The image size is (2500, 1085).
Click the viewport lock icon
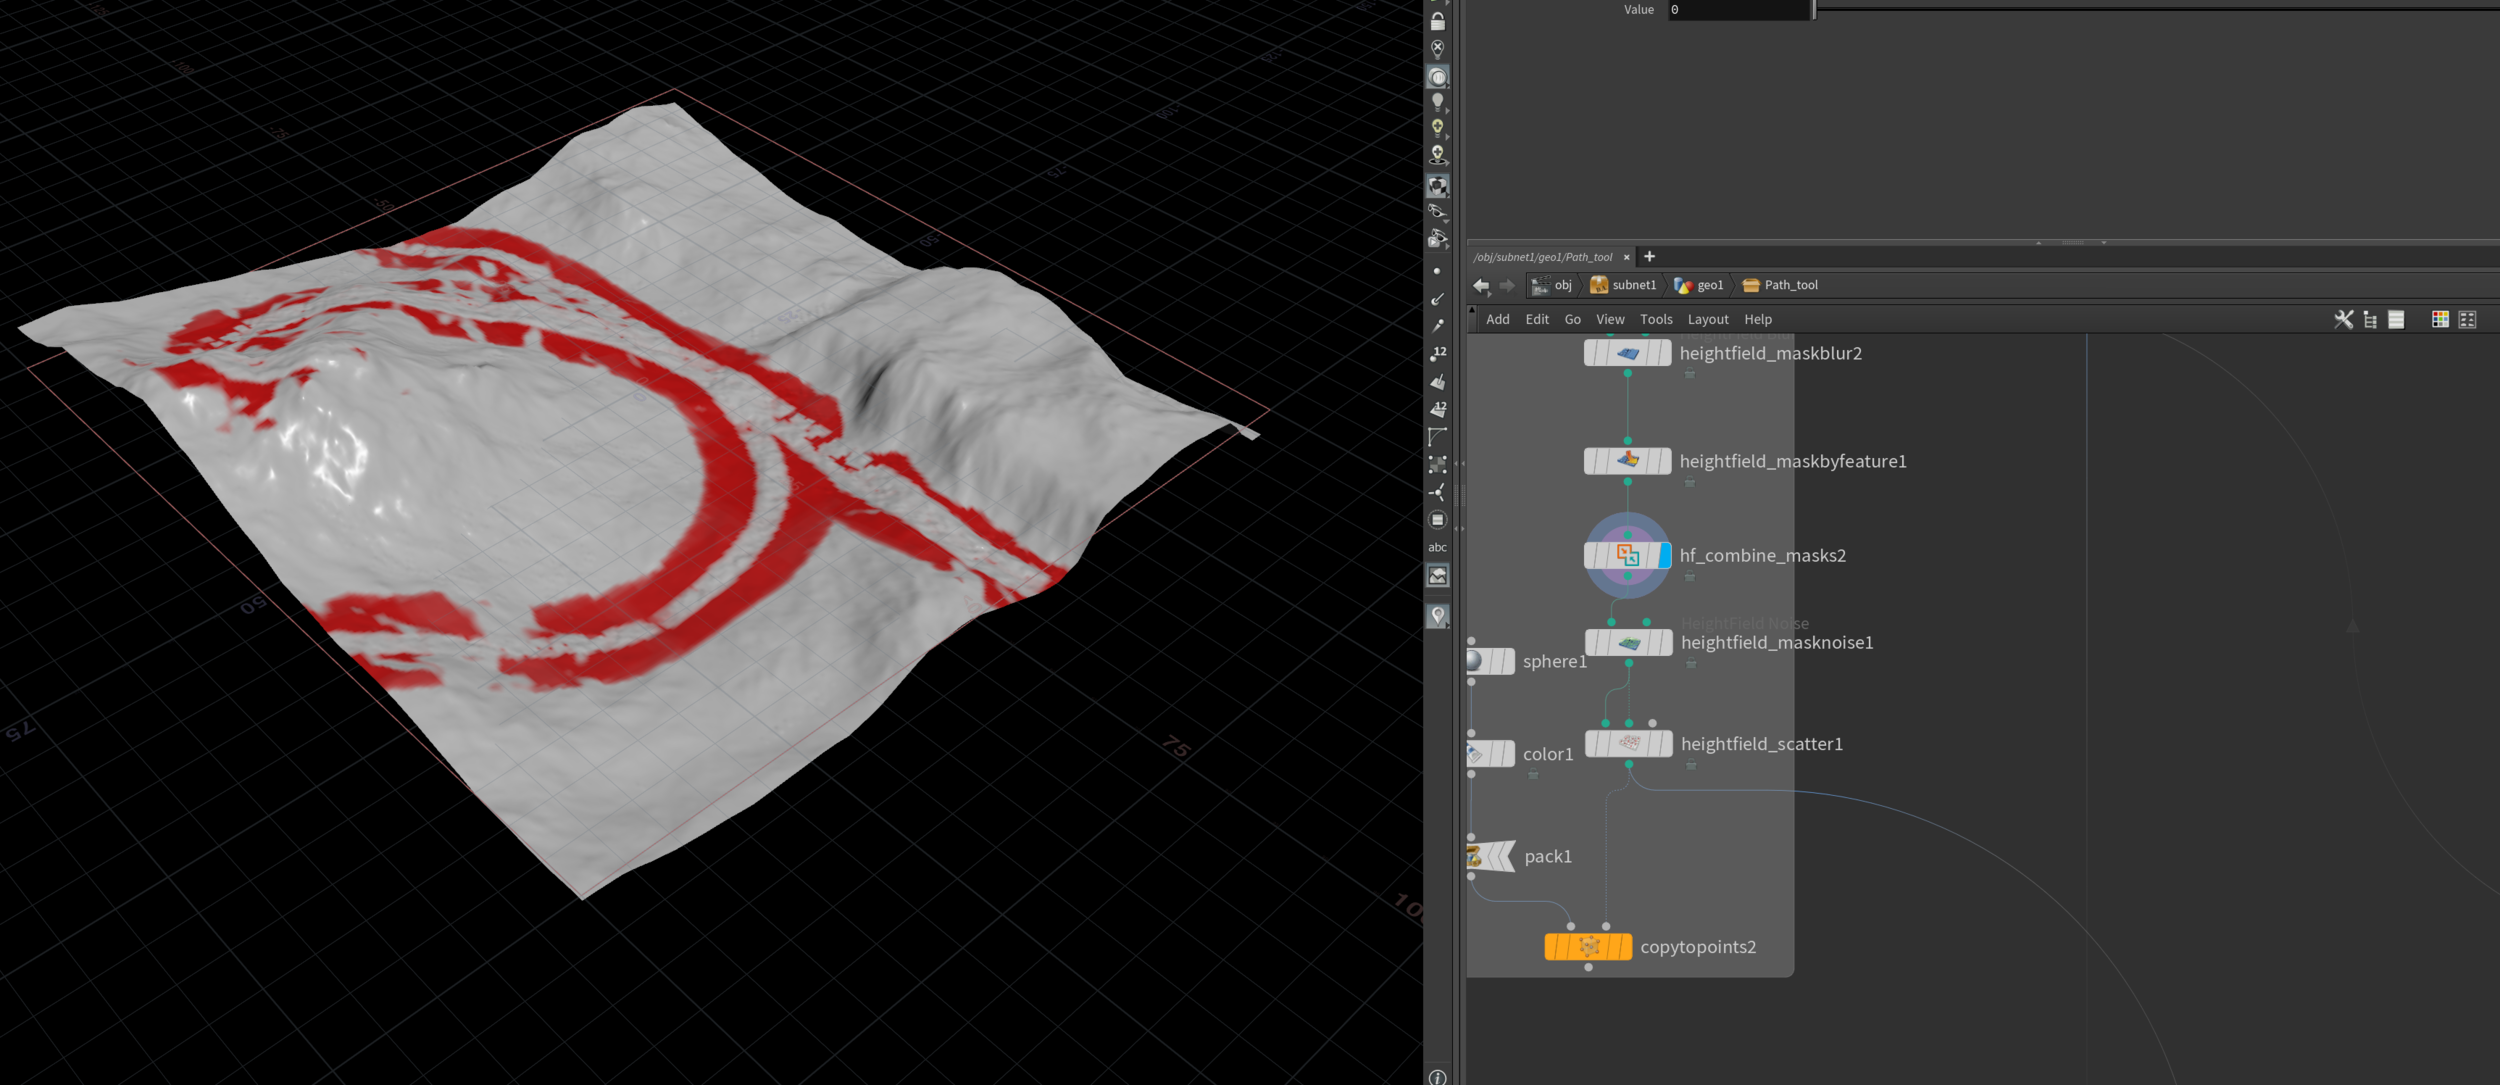1437,21
